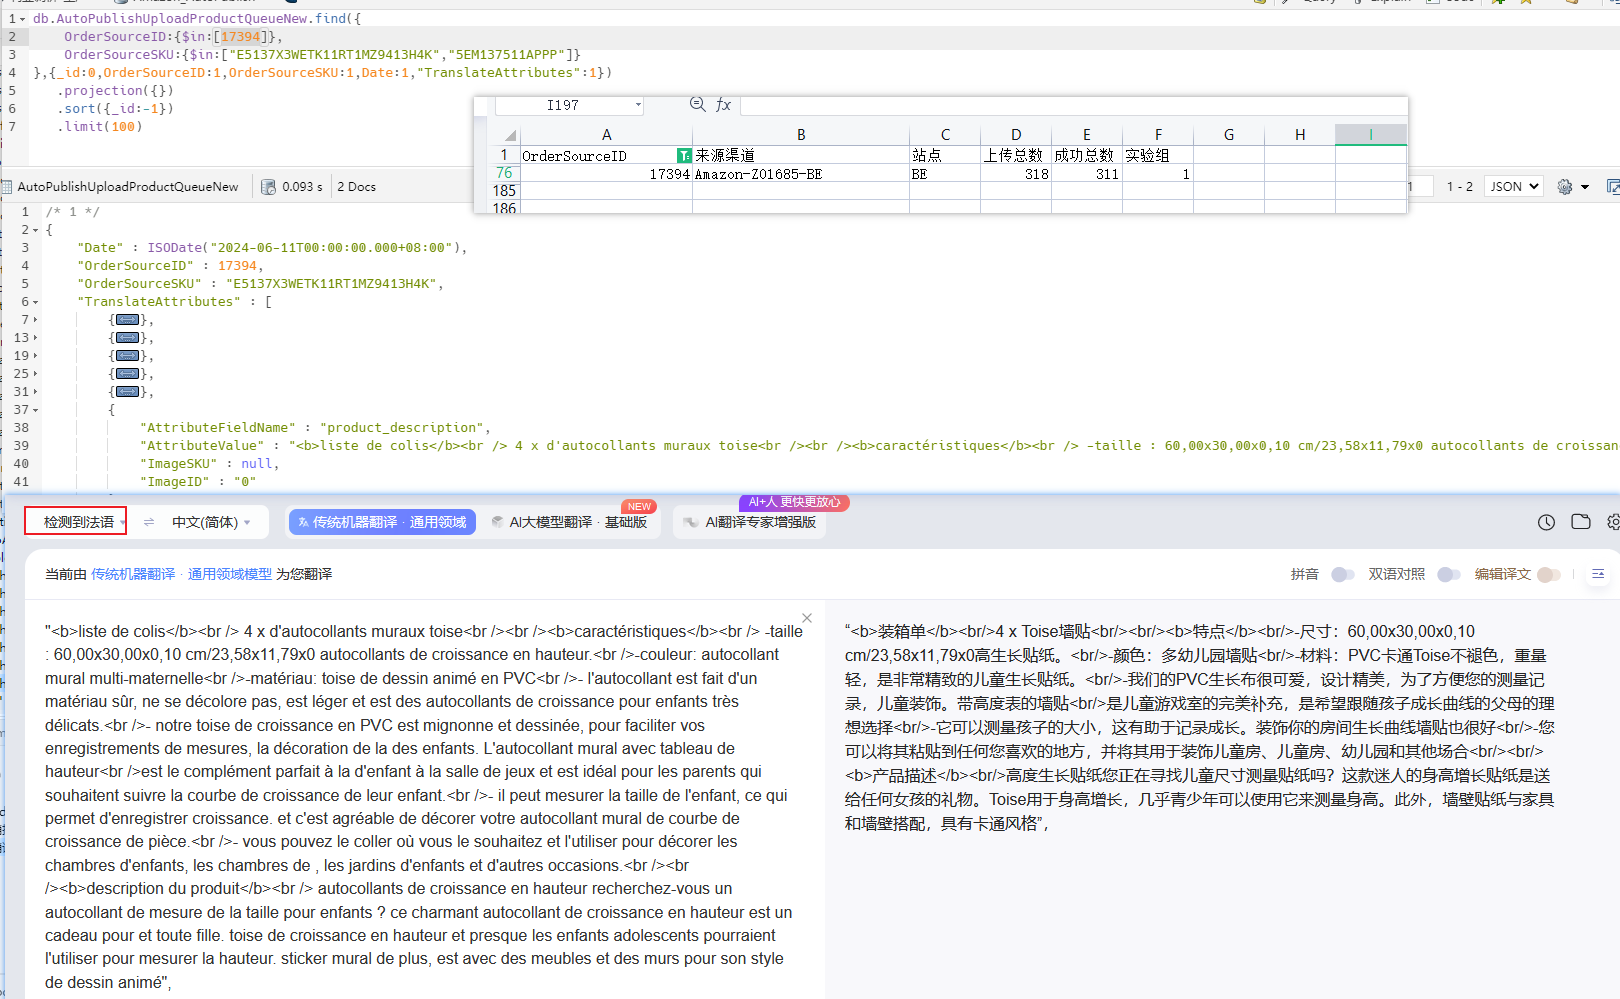This screenshot has width=1620, height=999.
Task: Open the translator's folder icon
Action: tap(1581, 522)
